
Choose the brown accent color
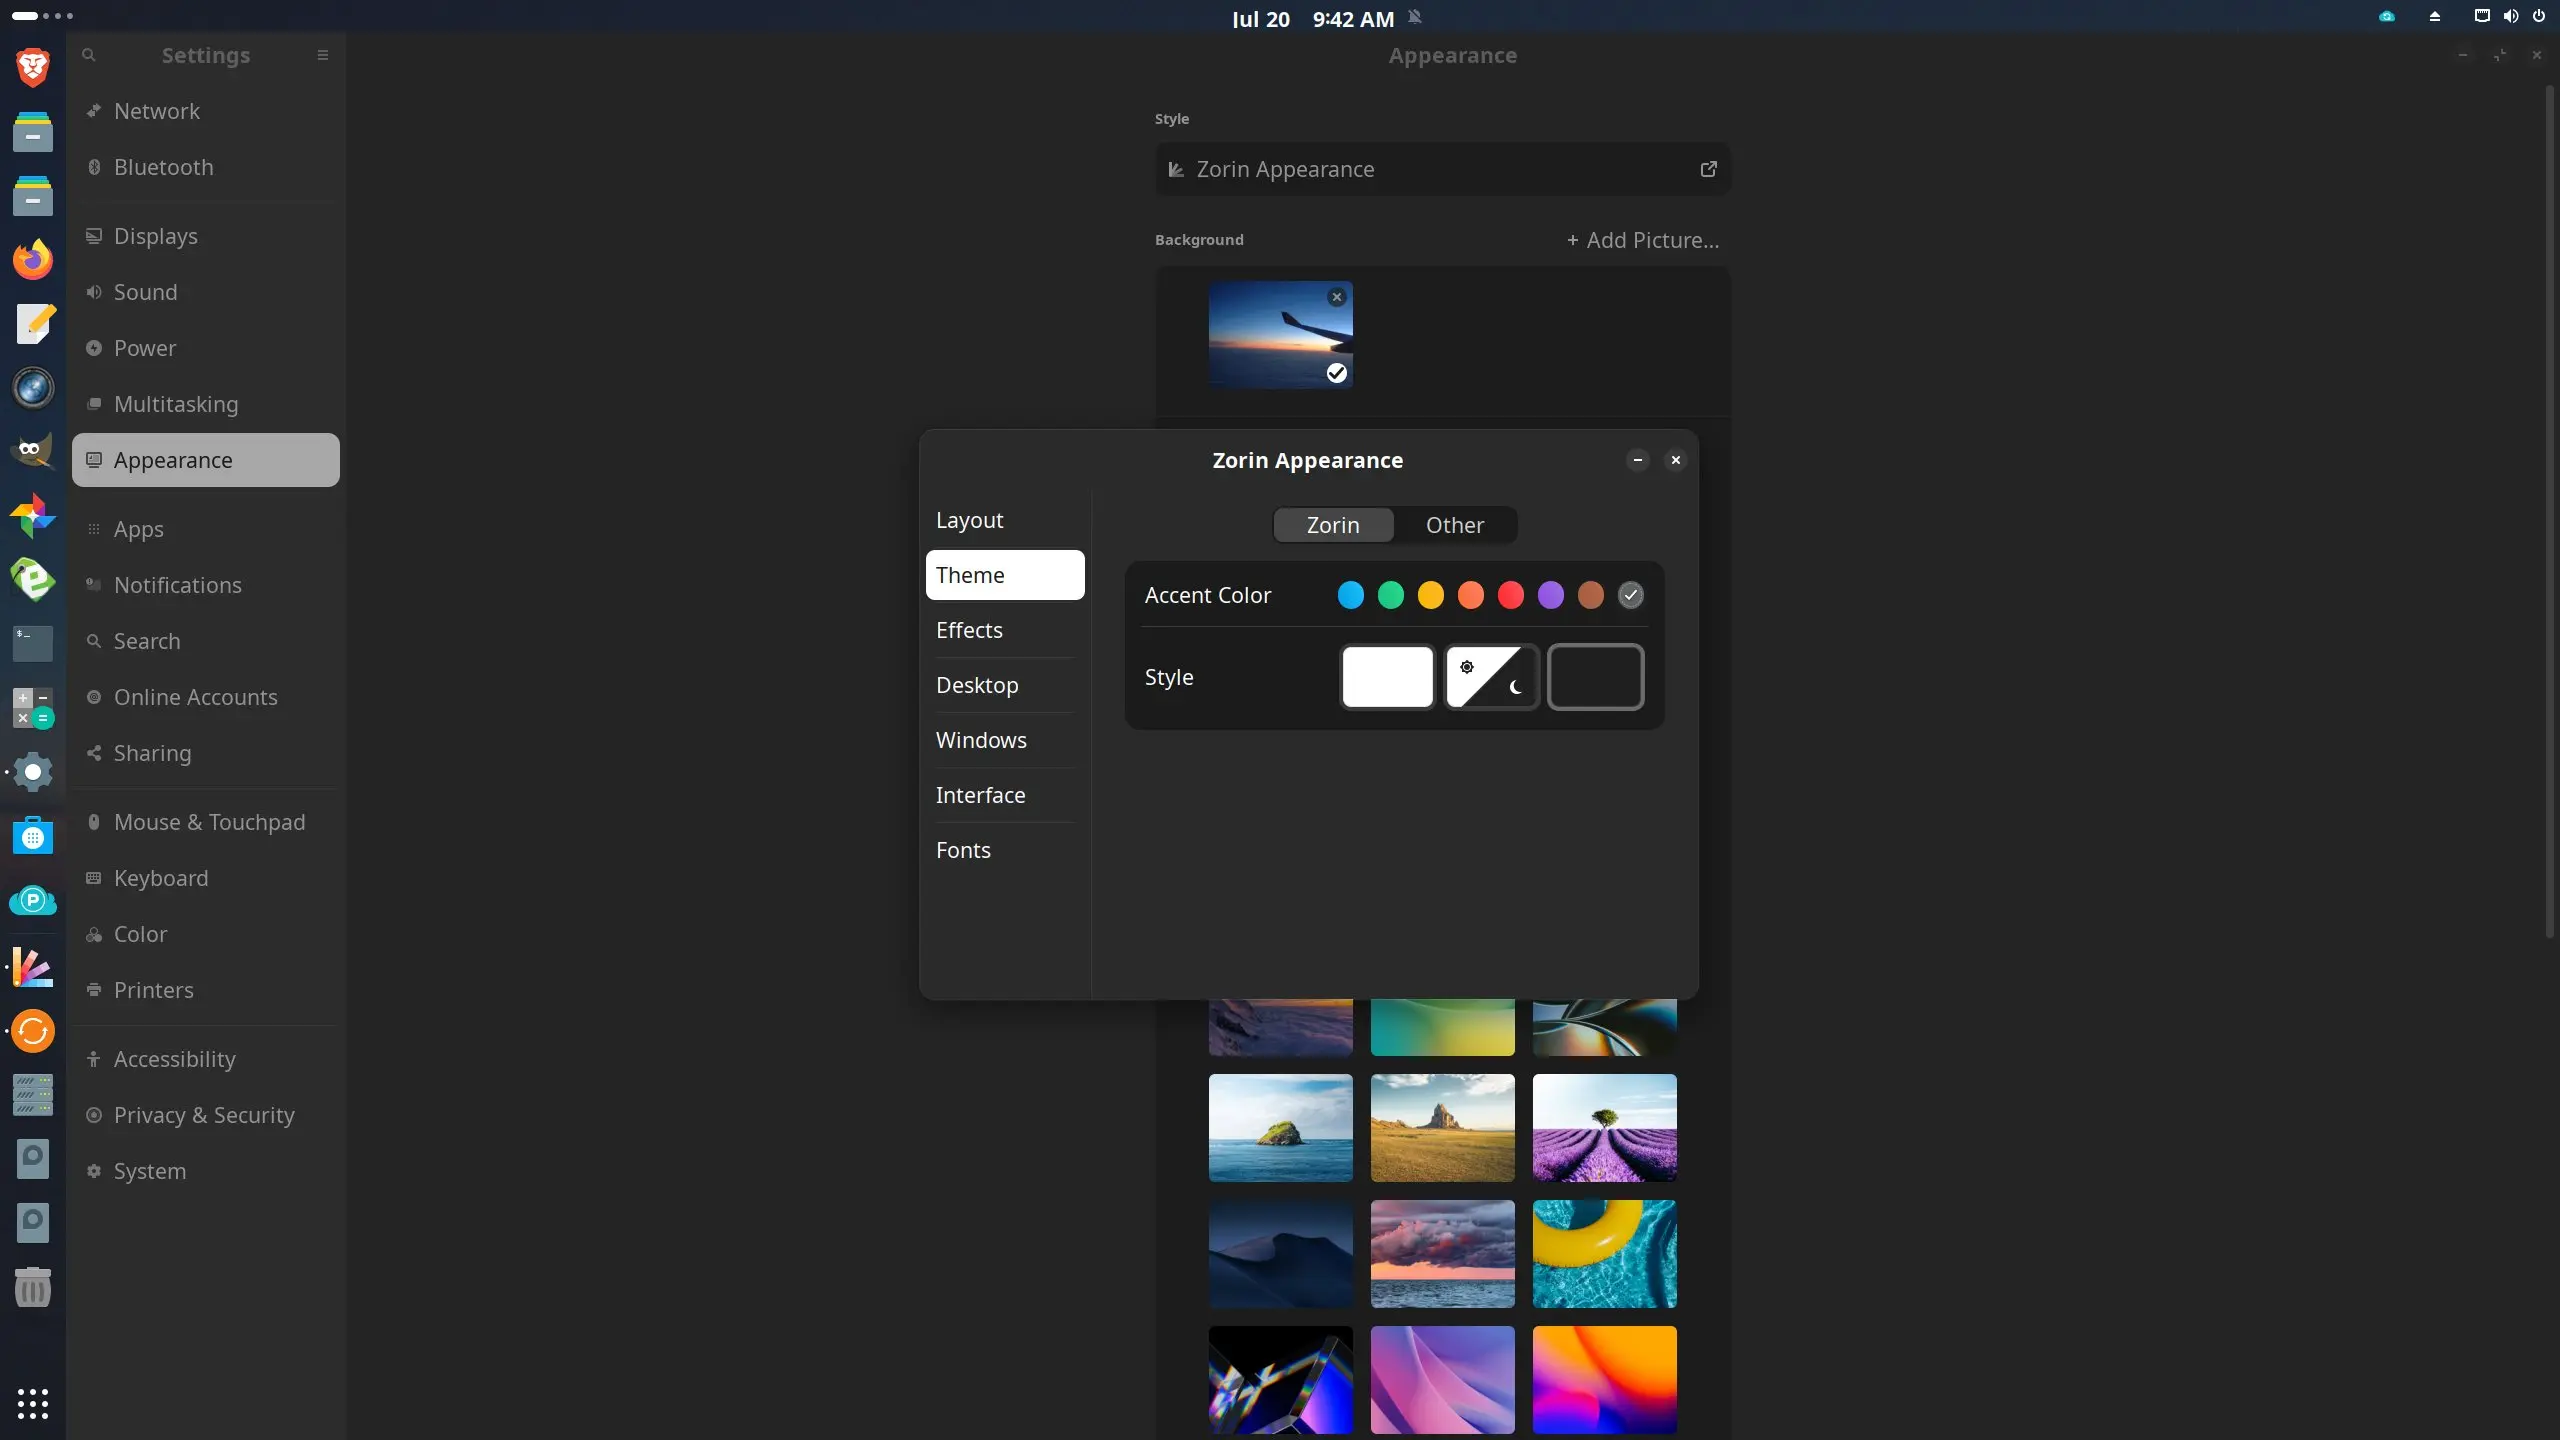click(x=1590, y=595)
